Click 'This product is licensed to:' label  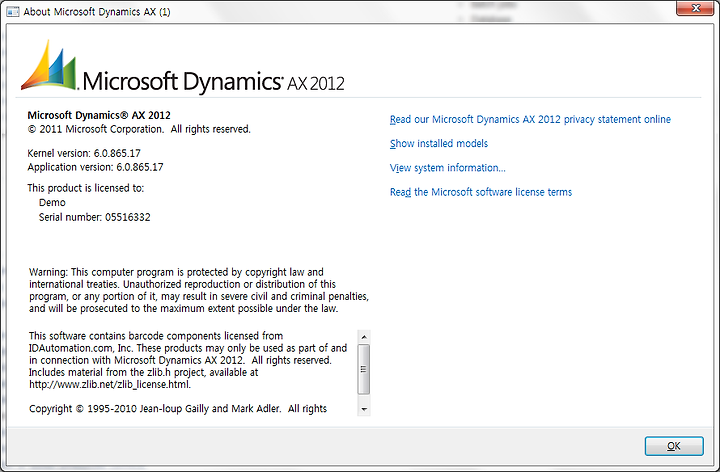[85, 188]
